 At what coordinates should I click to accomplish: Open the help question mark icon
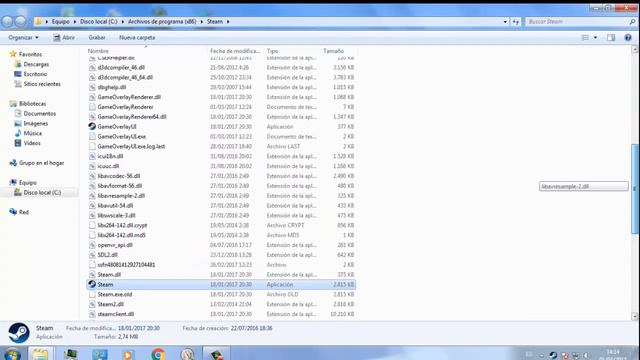pyautogui.click(x=628, y=38)
